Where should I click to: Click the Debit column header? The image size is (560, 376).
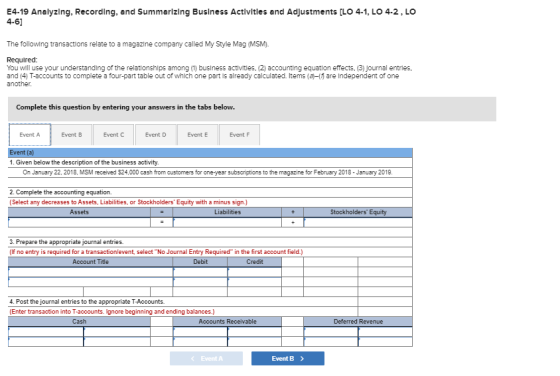coord(200,262)
